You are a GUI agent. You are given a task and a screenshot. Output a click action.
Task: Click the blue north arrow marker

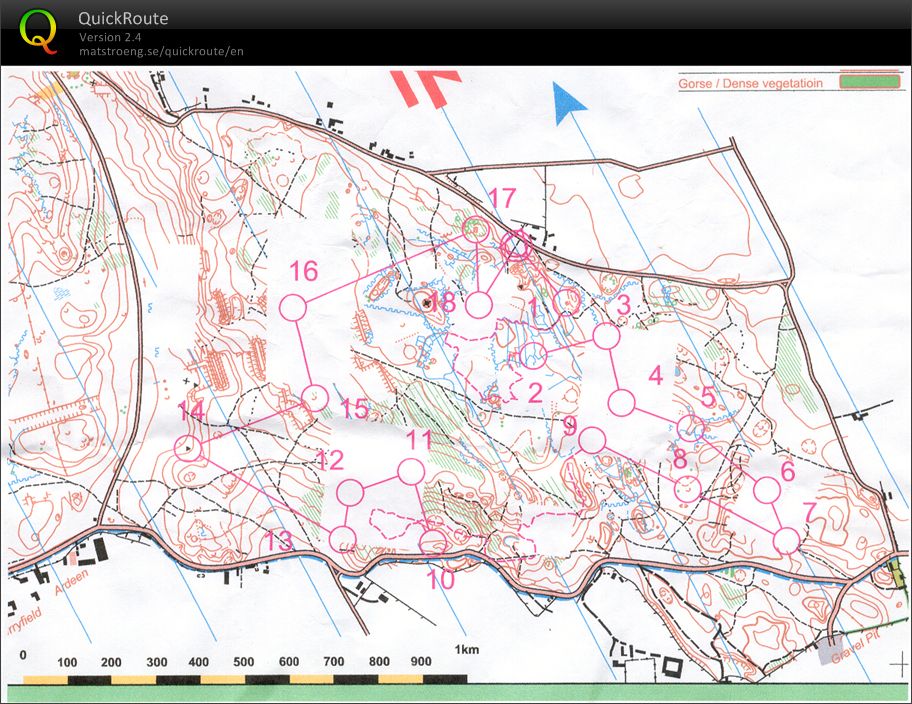click(x=568, y=102)
